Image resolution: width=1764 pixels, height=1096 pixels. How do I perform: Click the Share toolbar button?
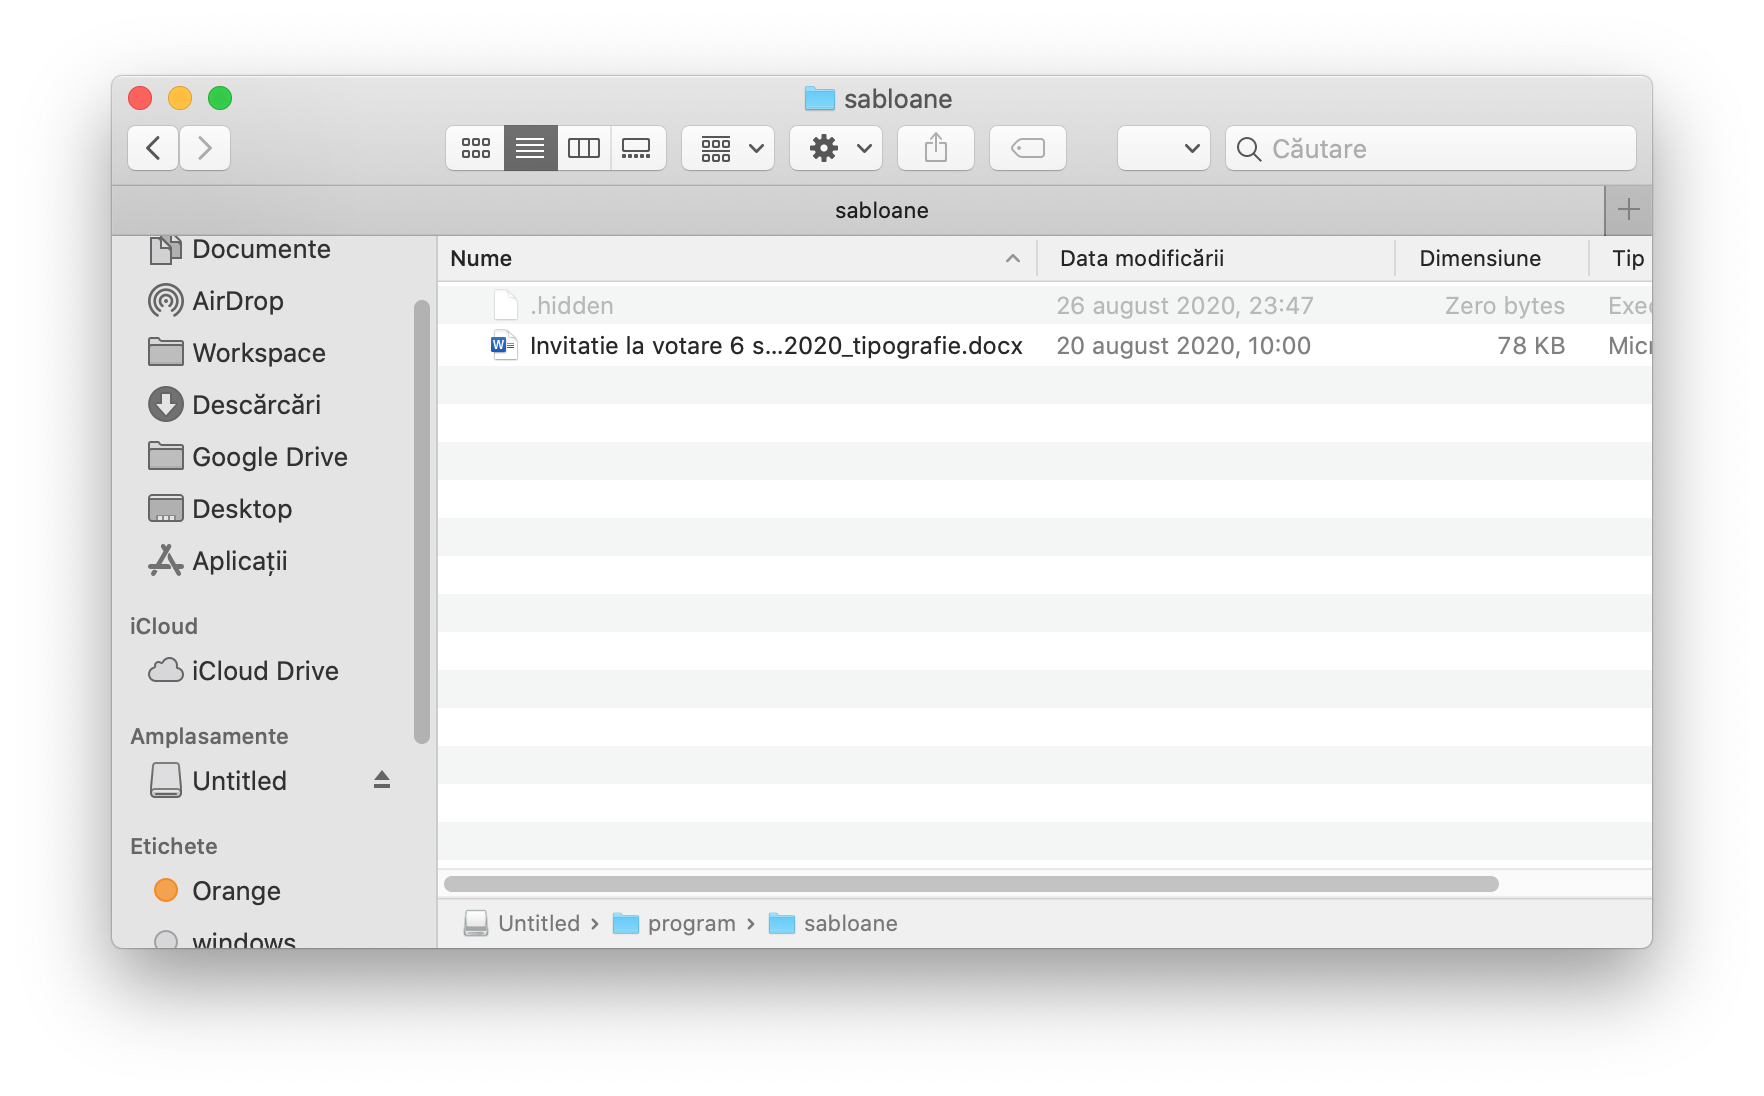(x=936, y=149)
